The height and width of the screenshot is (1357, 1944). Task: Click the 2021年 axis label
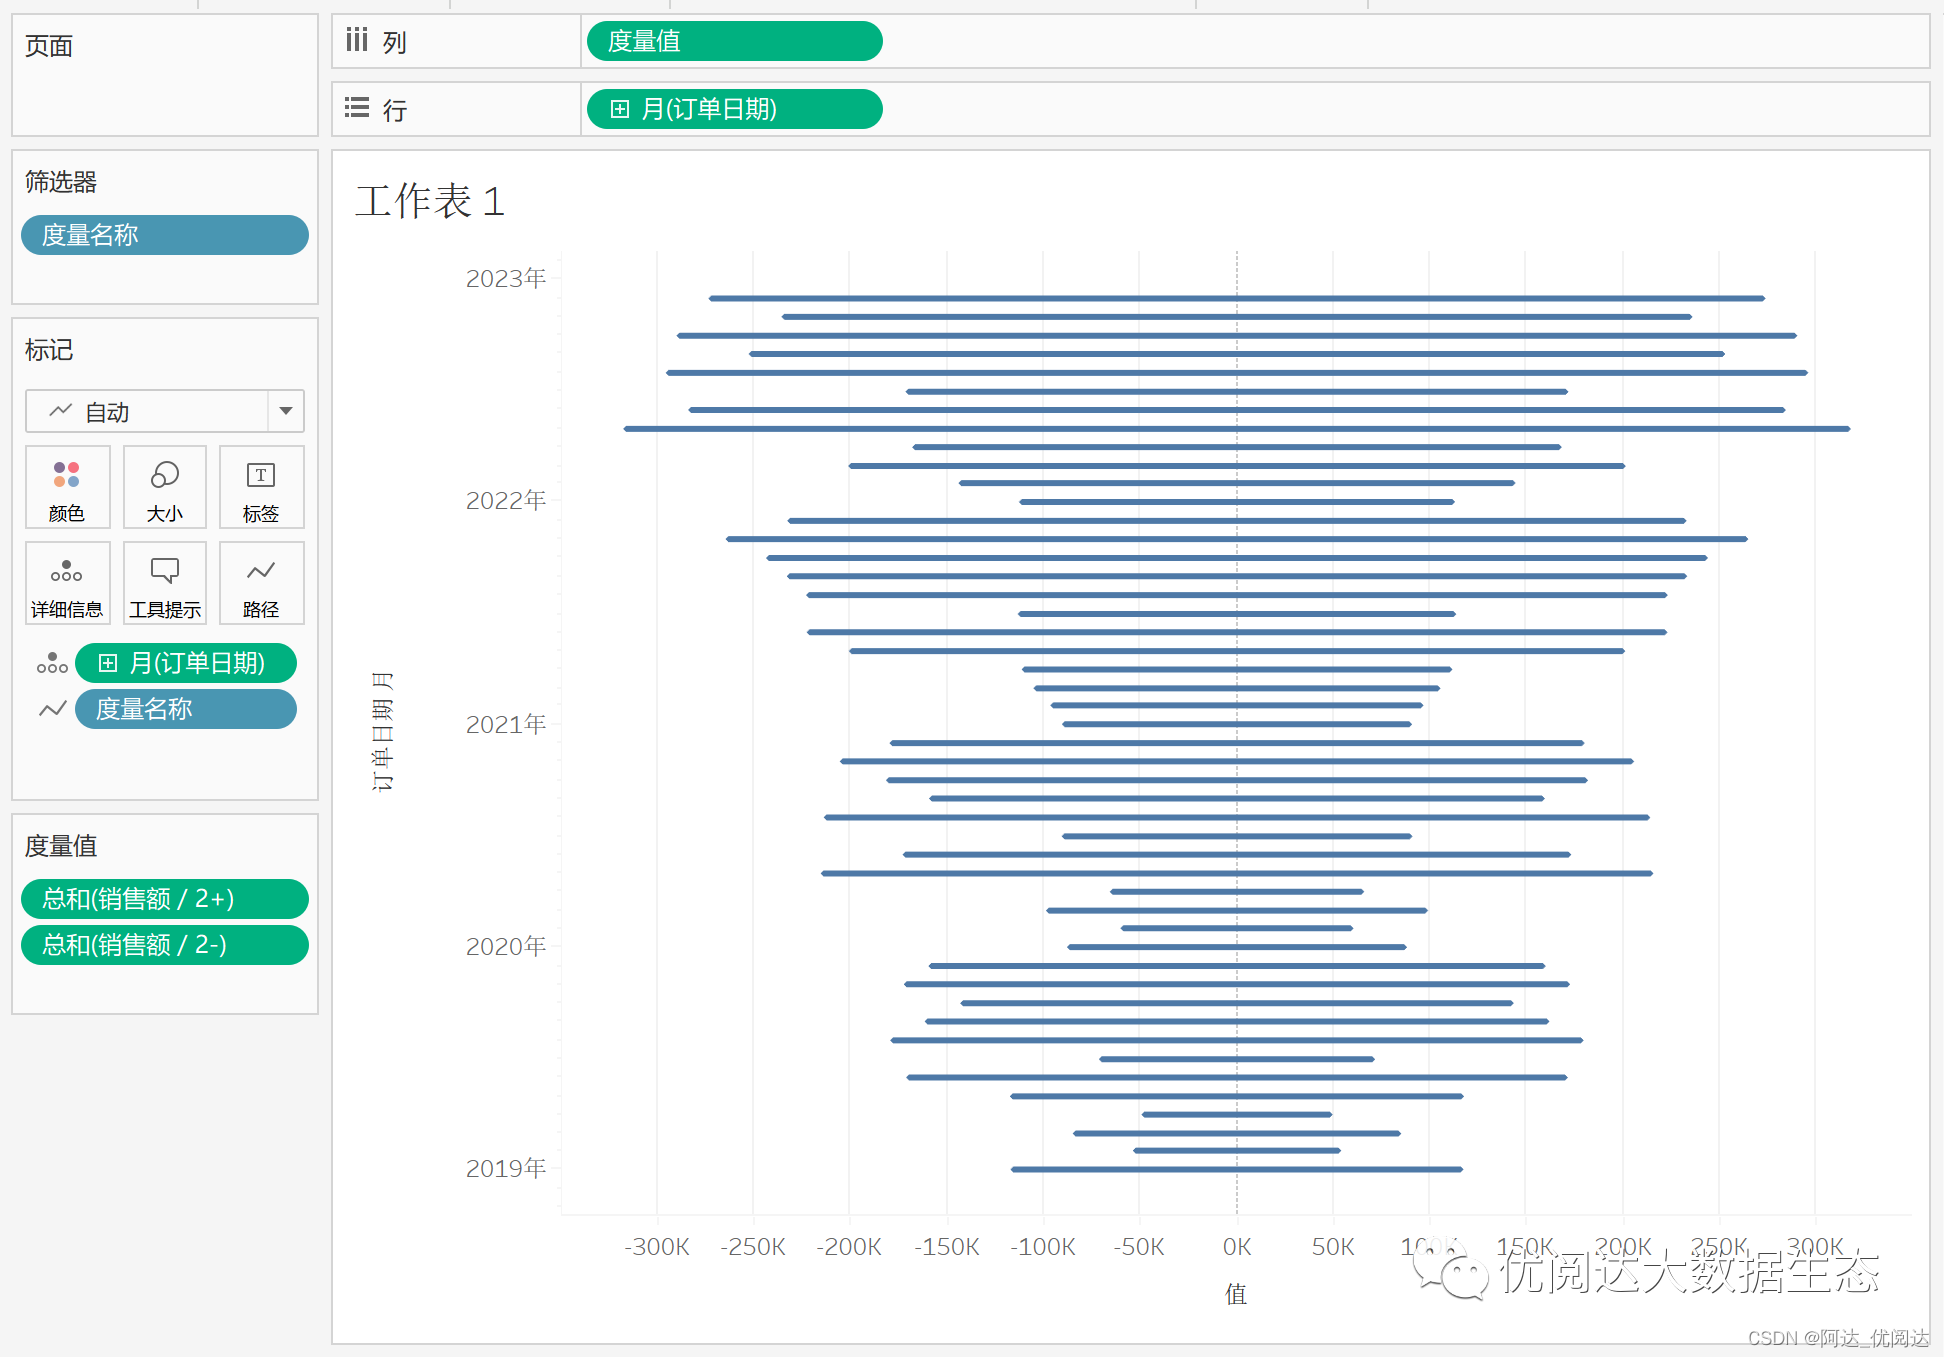pyautogui.click(x=506, y=724)
